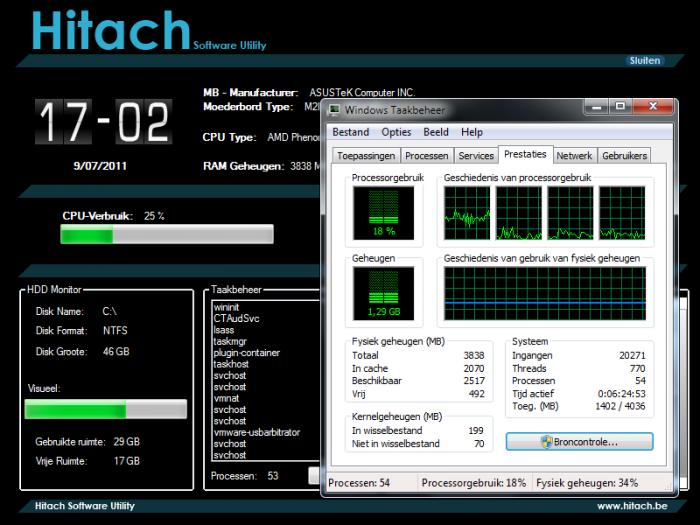The width and height of the screenshot is (700, 525).
Task: Click the ASUSTeK Computer INC. value
Action: coord(362,93)
